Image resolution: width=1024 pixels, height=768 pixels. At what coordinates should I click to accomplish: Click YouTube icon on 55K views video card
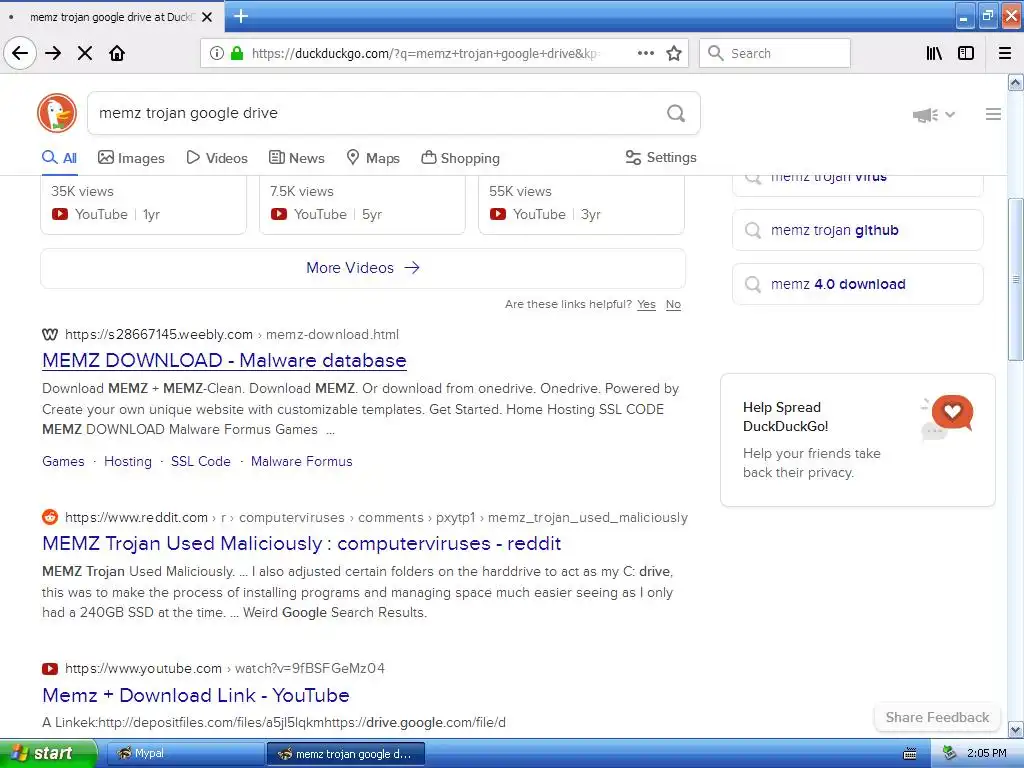498,214
